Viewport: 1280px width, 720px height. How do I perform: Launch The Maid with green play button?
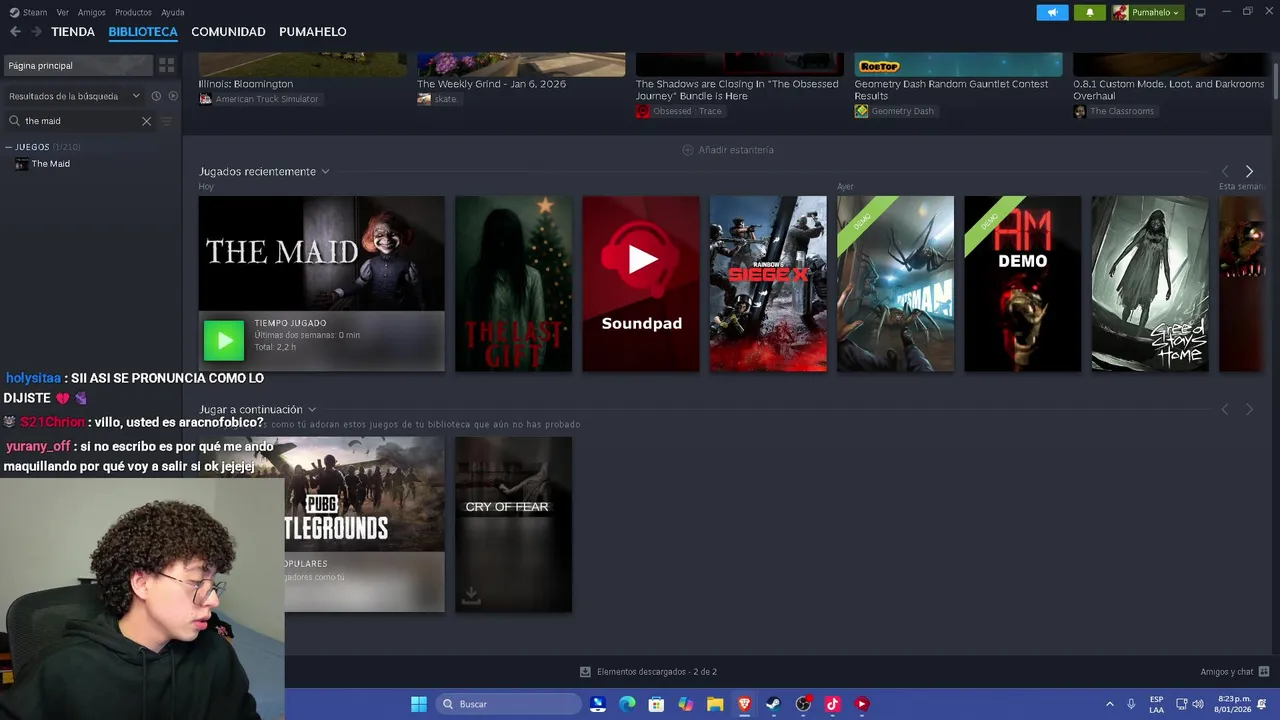click(x=224, y=340)
